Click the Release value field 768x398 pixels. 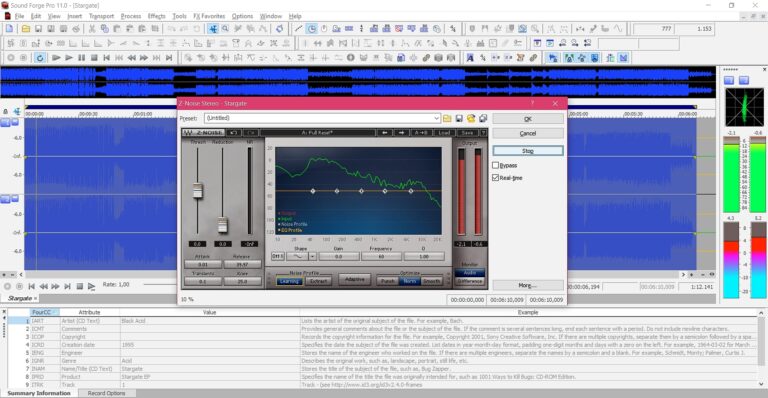(x=242, y=264)
